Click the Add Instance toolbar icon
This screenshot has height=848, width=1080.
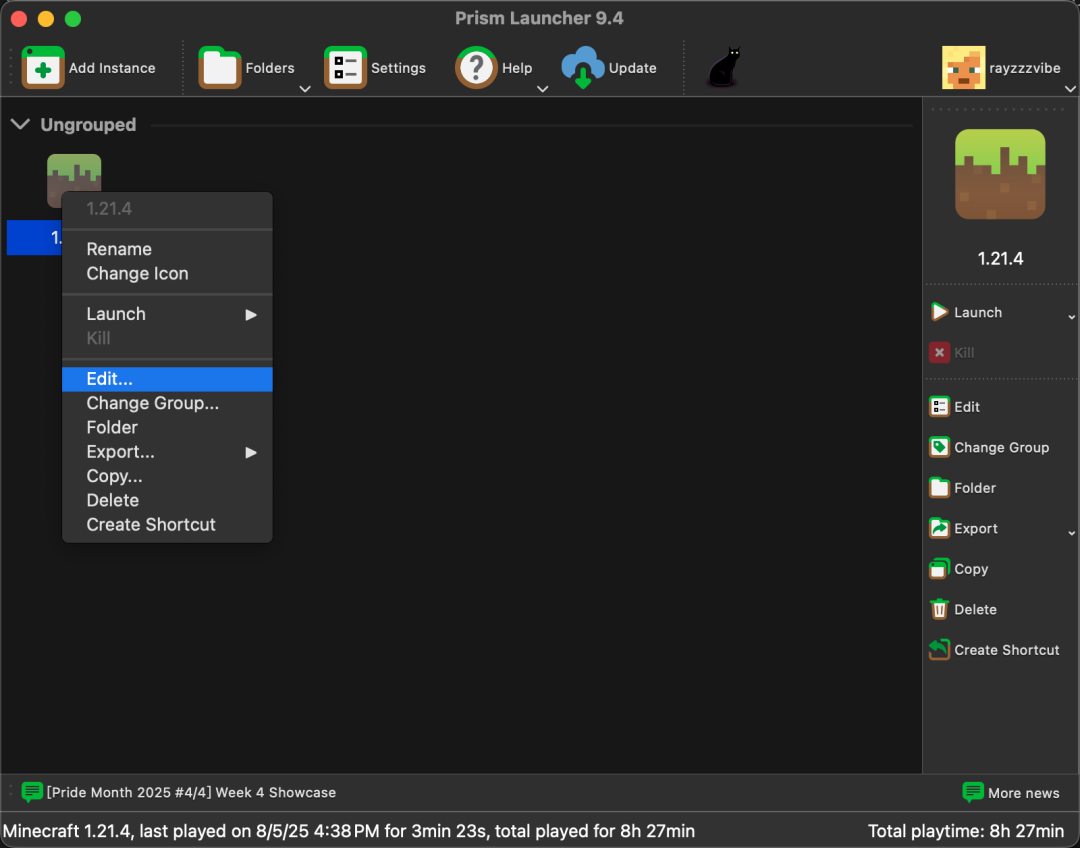click(43, 68)
